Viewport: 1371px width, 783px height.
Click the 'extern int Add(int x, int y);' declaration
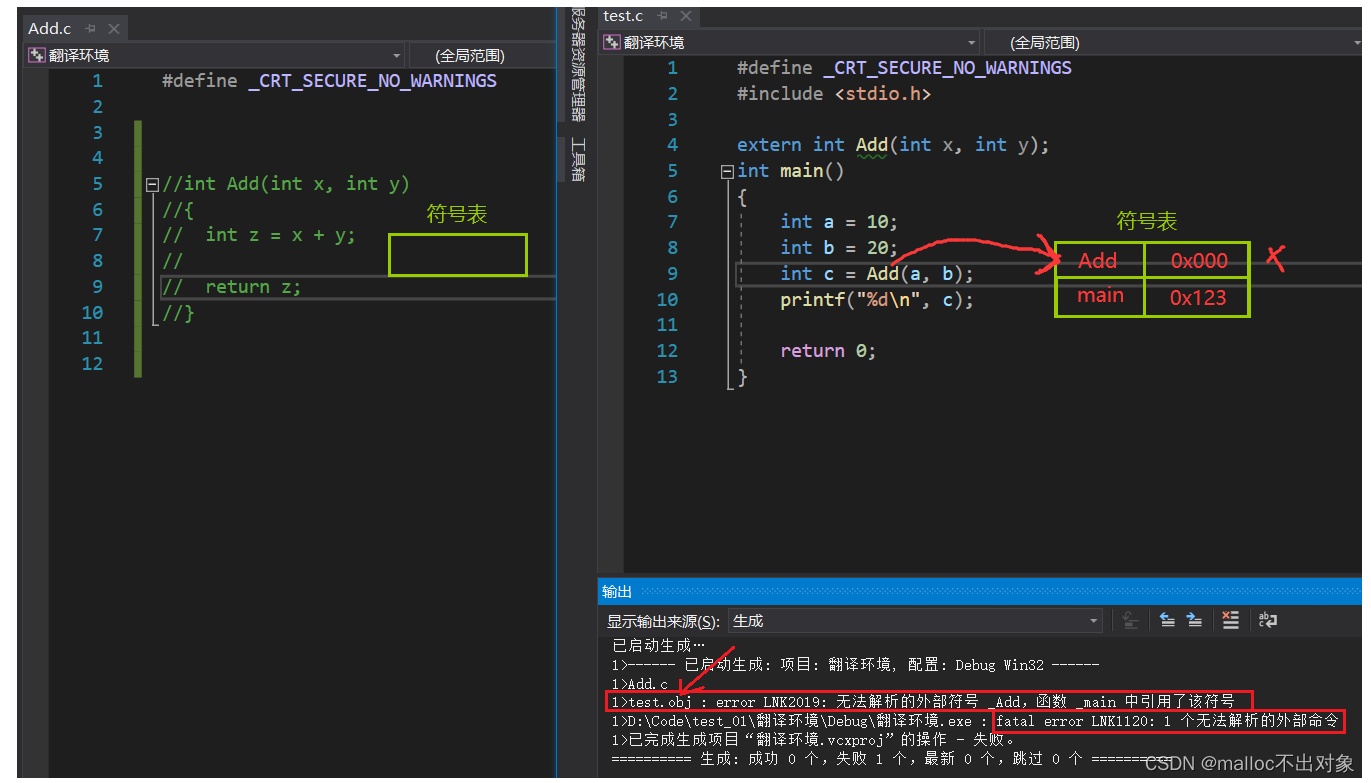click(893, 145)
